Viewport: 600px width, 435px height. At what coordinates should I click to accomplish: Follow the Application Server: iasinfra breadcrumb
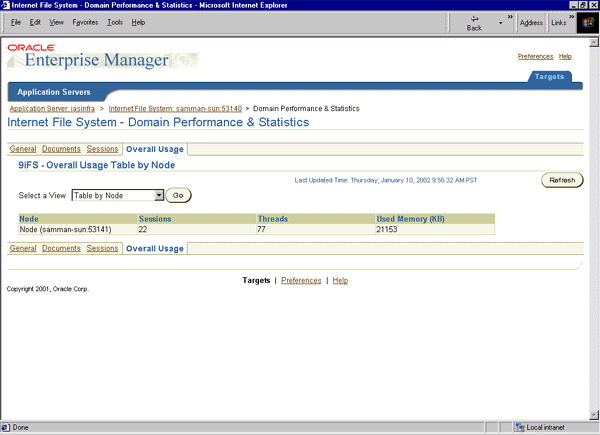[52, 109]
